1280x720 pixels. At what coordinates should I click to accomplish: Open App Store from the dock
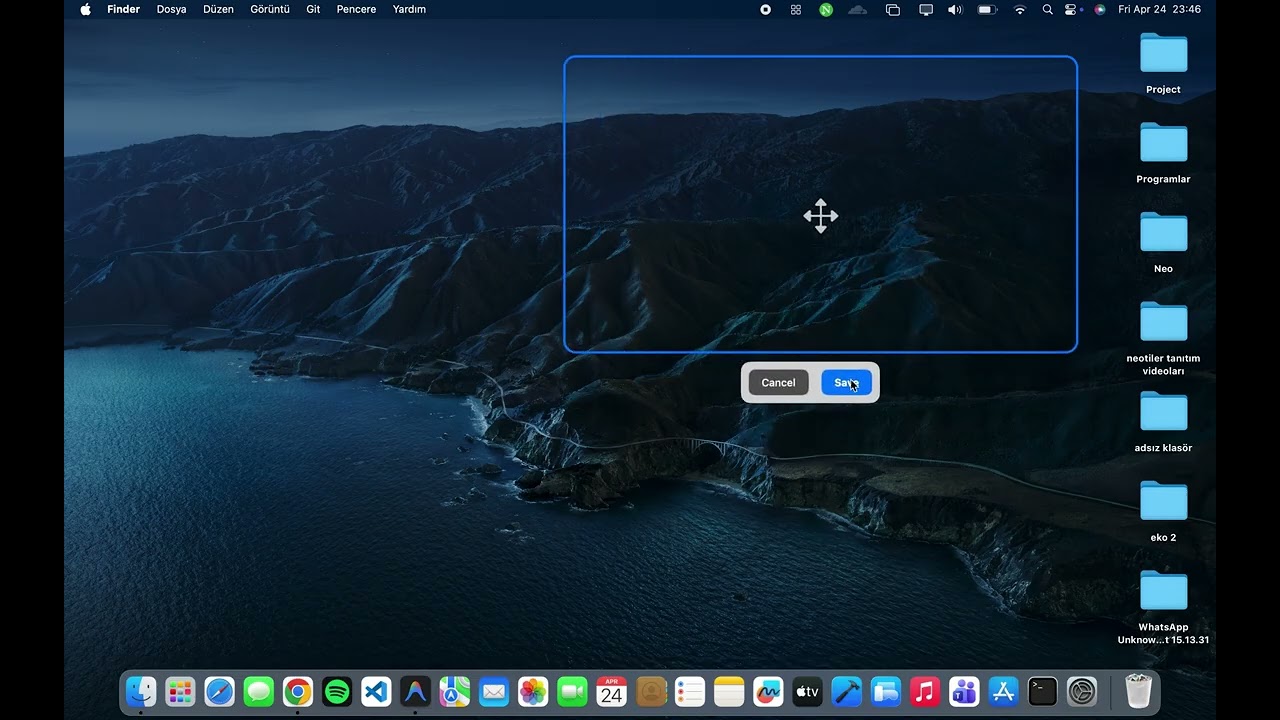(x=1003, y=691)
